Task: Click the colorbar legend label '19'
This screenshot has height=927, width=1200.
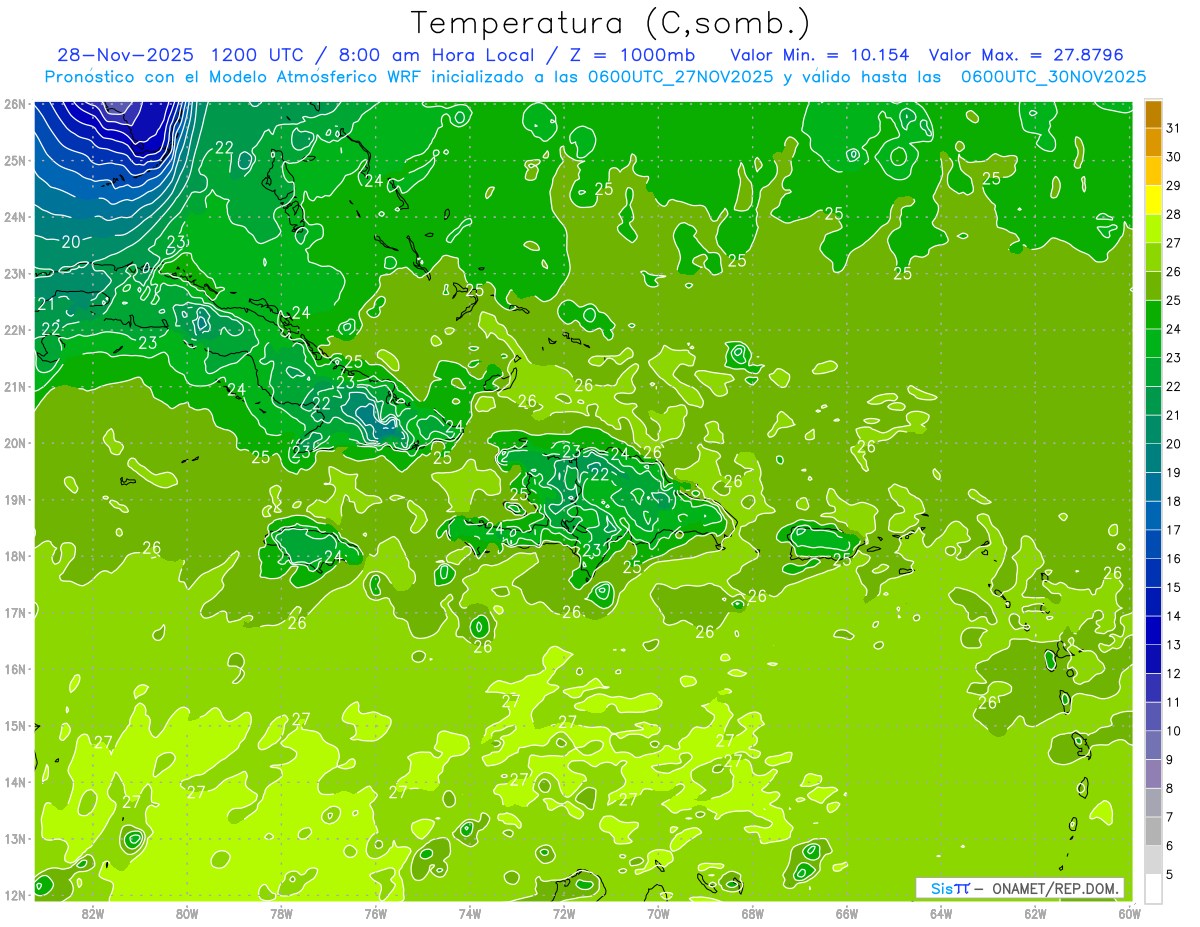Action: (x=1174, y=472)
